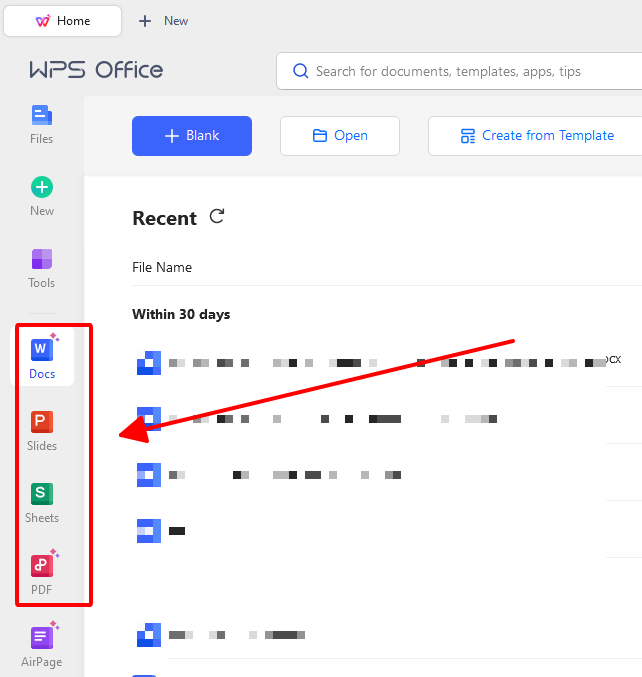The height and width of the screenshot is (677, 642).
Task: Open a New tab at the top
Action: coord(163,21)
